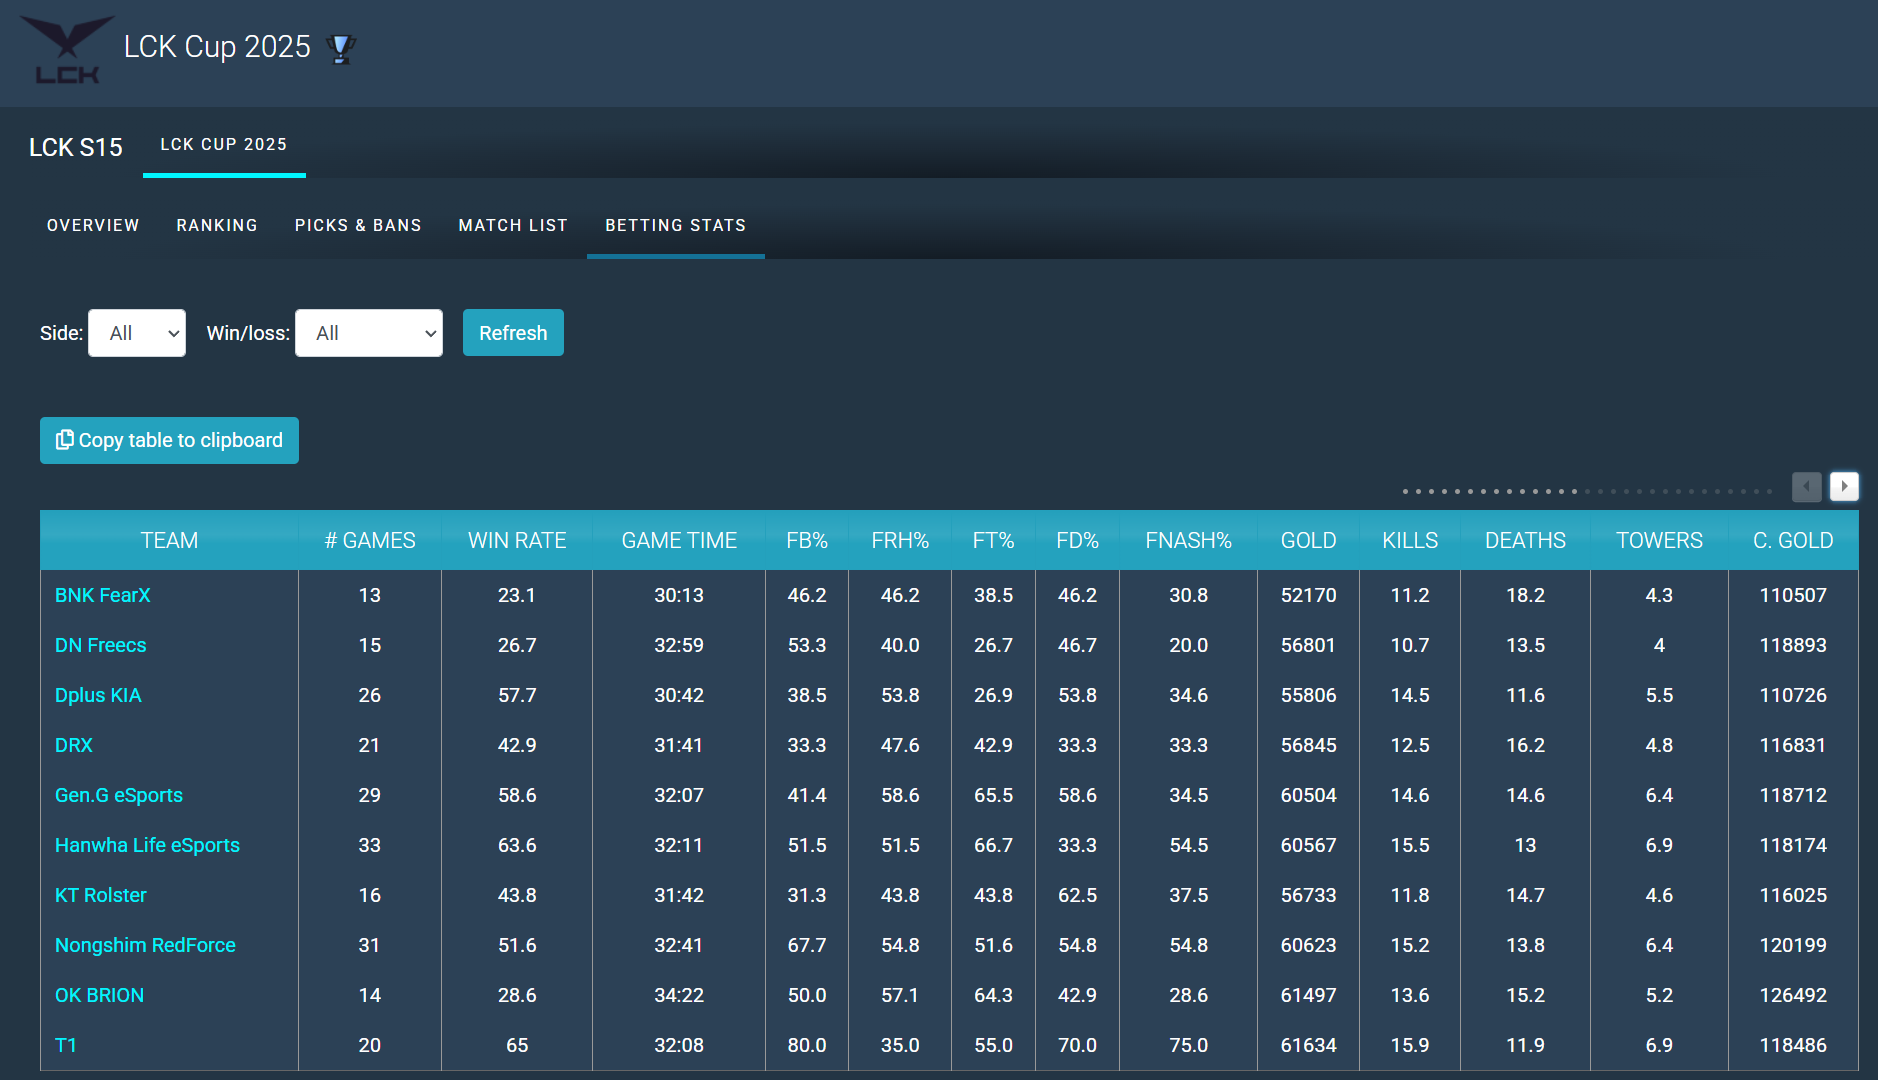Sort by the FNASH% column header

1189,540
